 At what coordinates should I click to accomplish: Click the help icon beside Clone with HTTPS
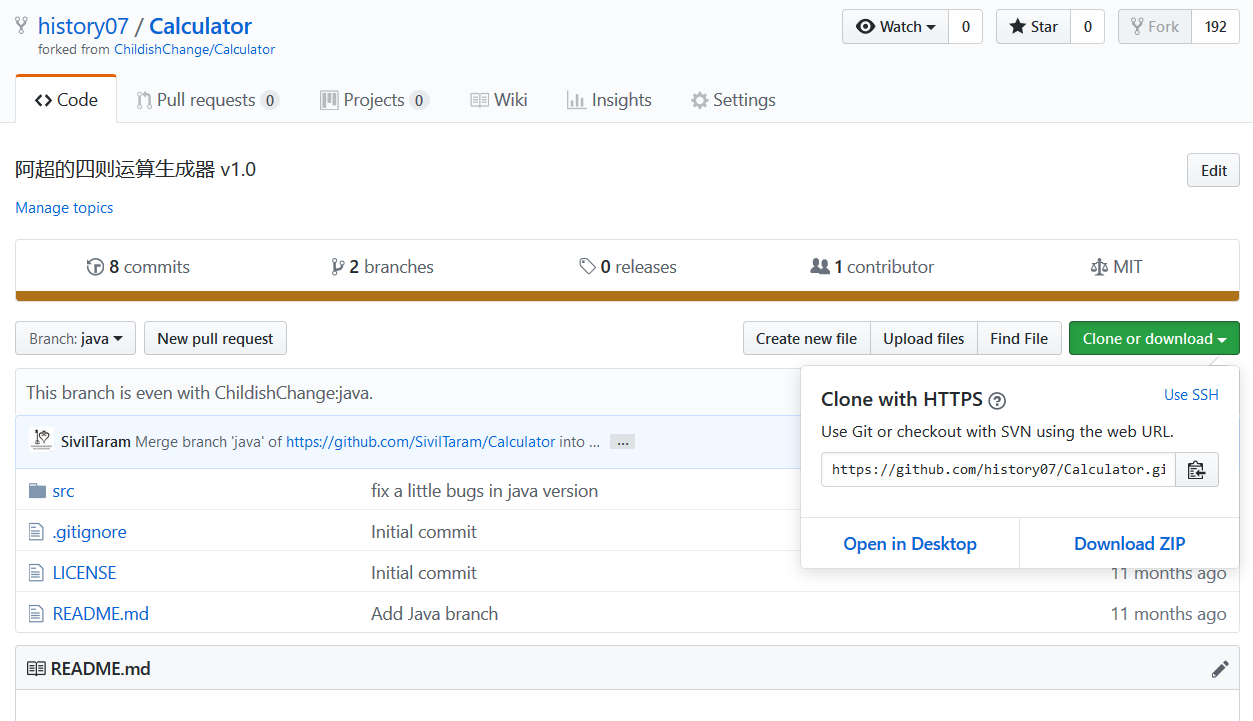[997, 401]
